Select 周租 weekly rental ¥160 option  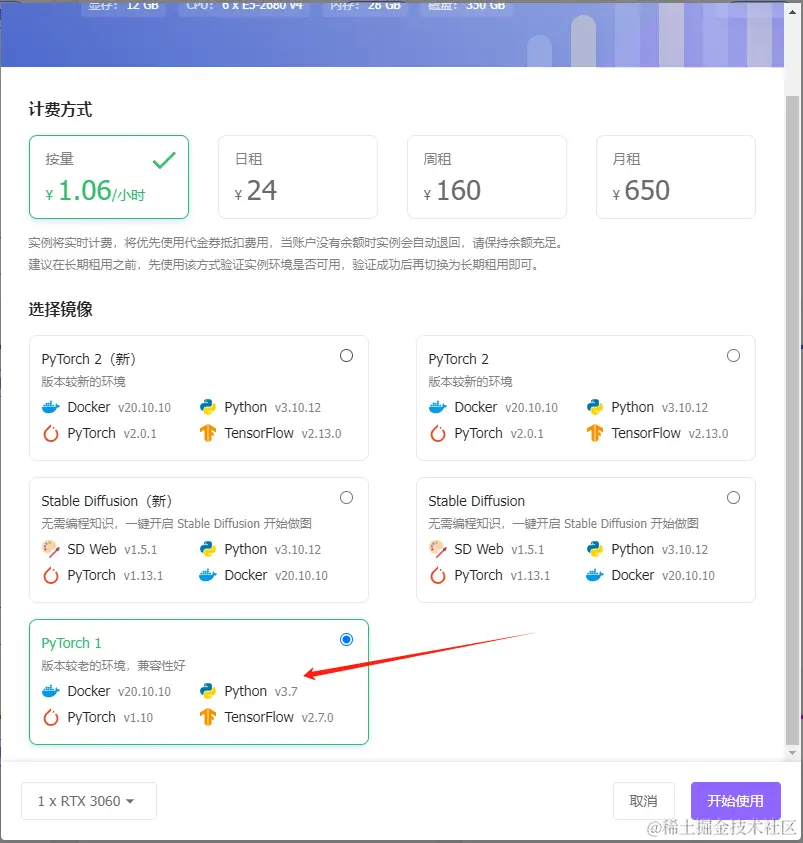click(x=487, y=177)
